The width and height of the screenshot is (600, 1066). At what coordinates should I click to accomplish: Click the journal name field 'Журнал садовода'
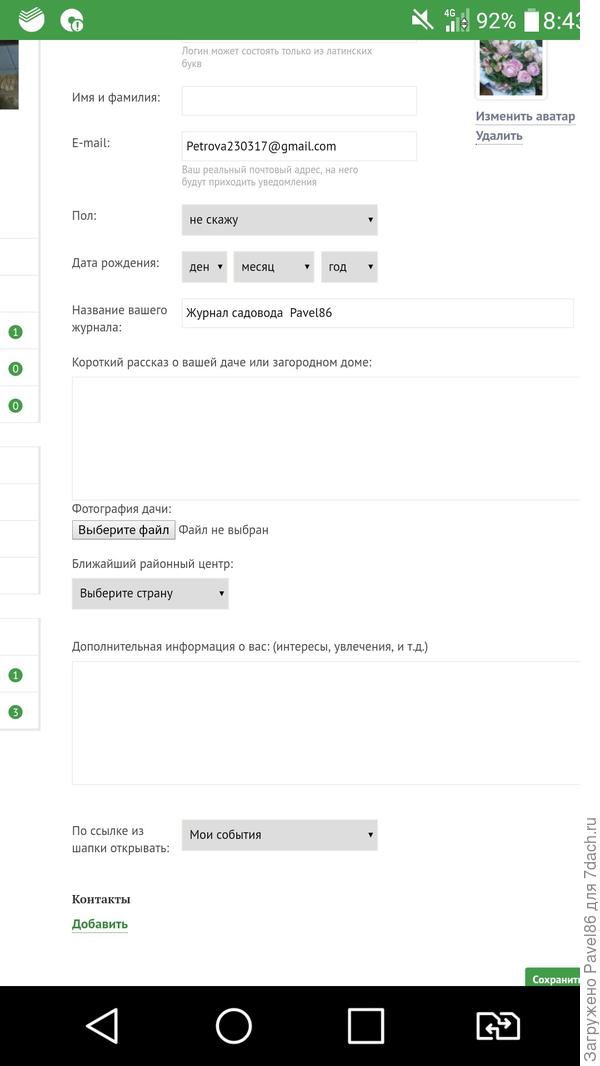click(x=377, y=313)
